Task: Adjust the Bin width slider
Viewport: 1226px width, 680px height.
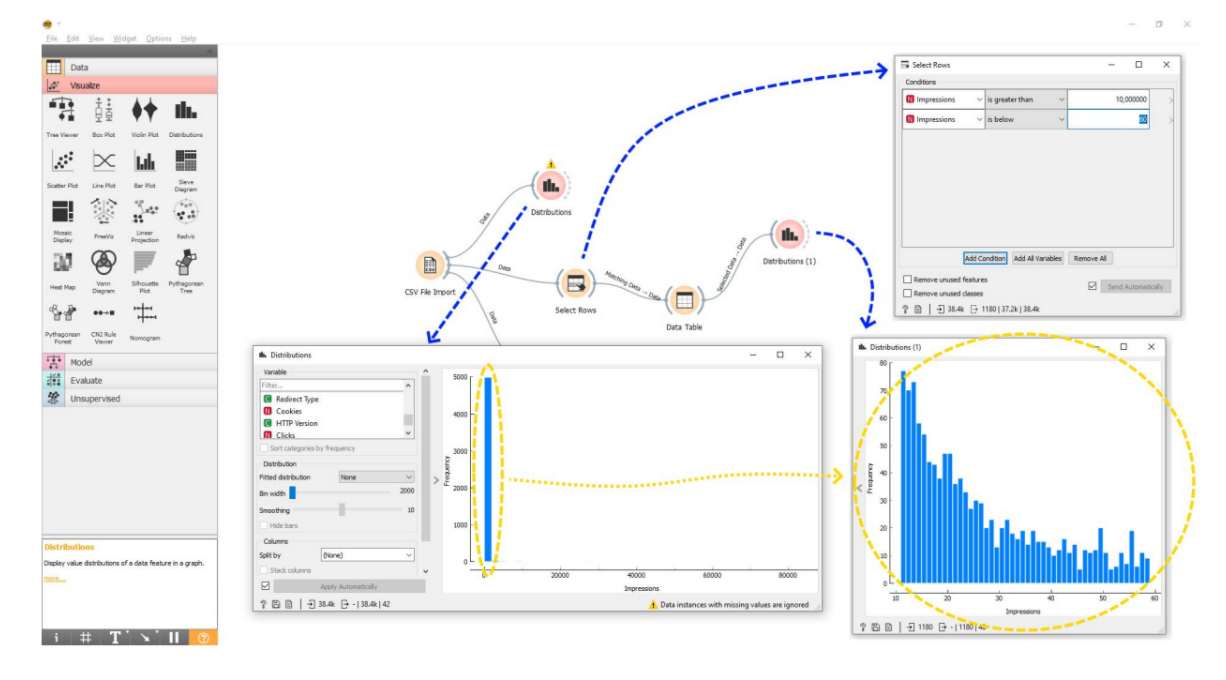Action: point(292,492)
